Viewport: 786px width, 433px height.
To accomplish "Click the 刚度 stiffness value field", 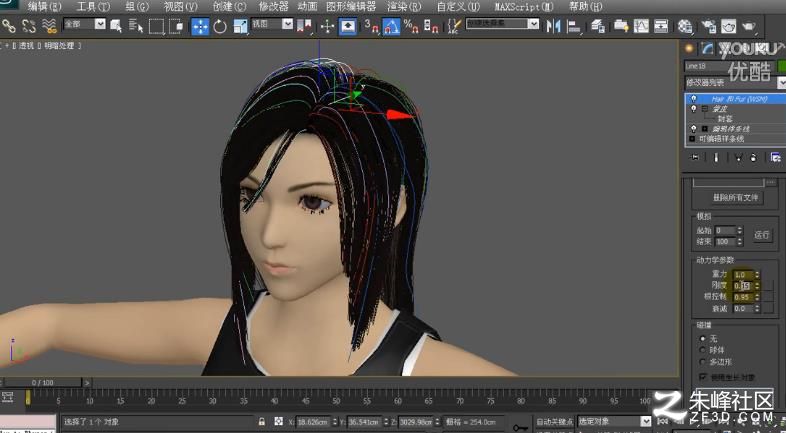I will [x=743, y=286].
